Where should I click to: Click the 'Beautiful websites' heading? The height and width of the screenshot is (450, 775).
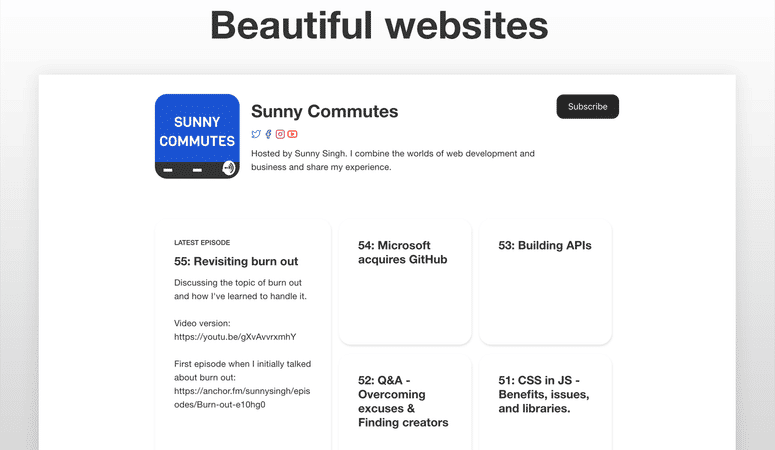coord(379,25)
